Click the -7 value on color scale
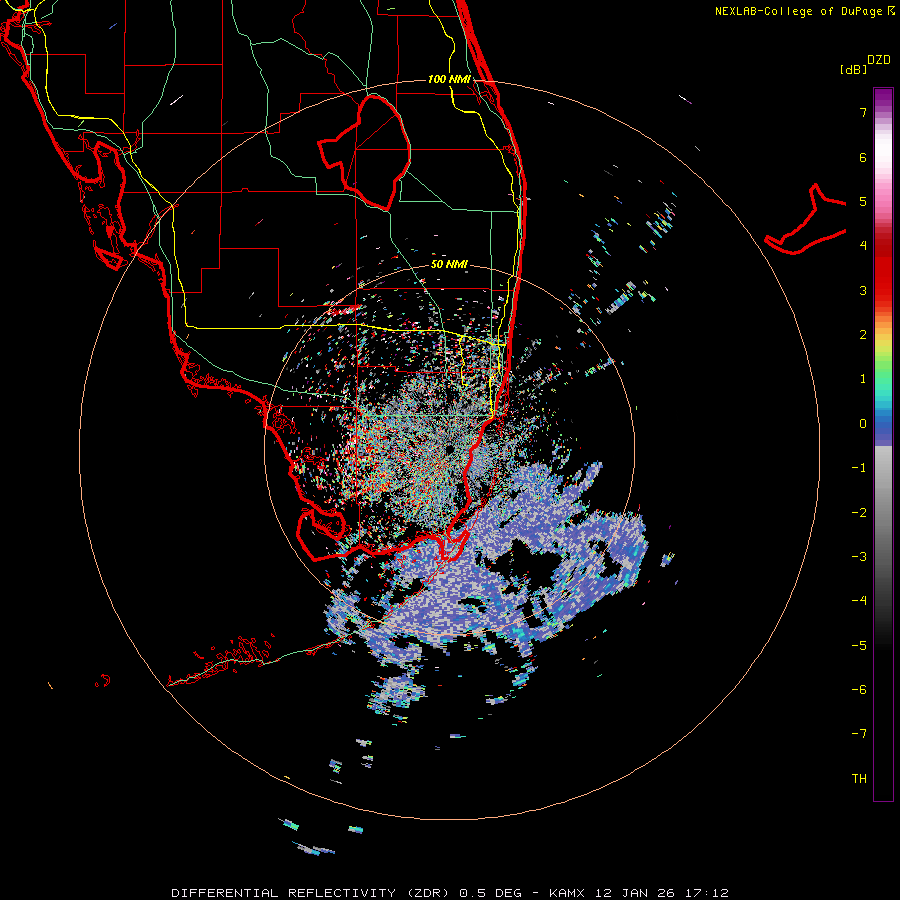 (859, 734)
